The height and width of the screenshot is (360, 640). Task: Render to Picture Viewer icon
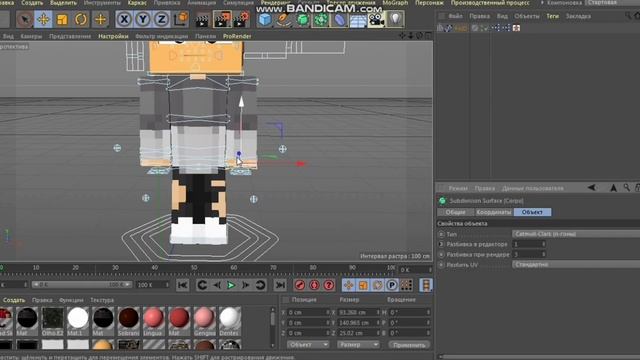(222, 19)
